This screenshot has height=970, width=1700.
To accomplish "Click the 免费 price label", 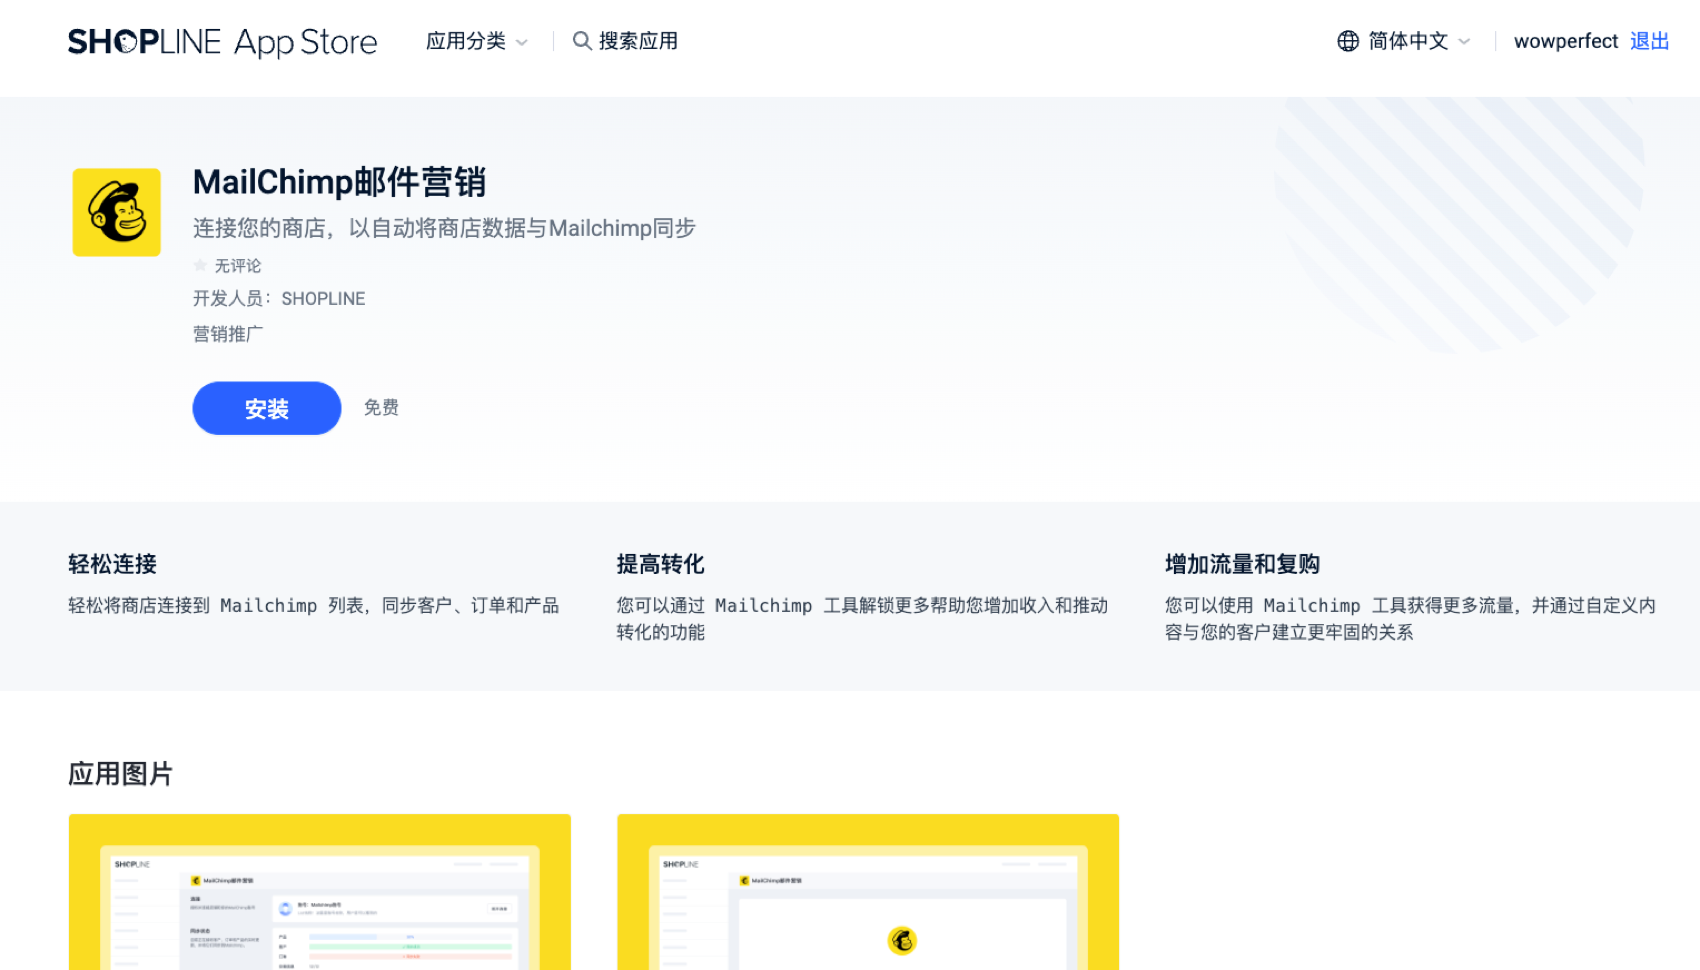I will click(381, 407).
